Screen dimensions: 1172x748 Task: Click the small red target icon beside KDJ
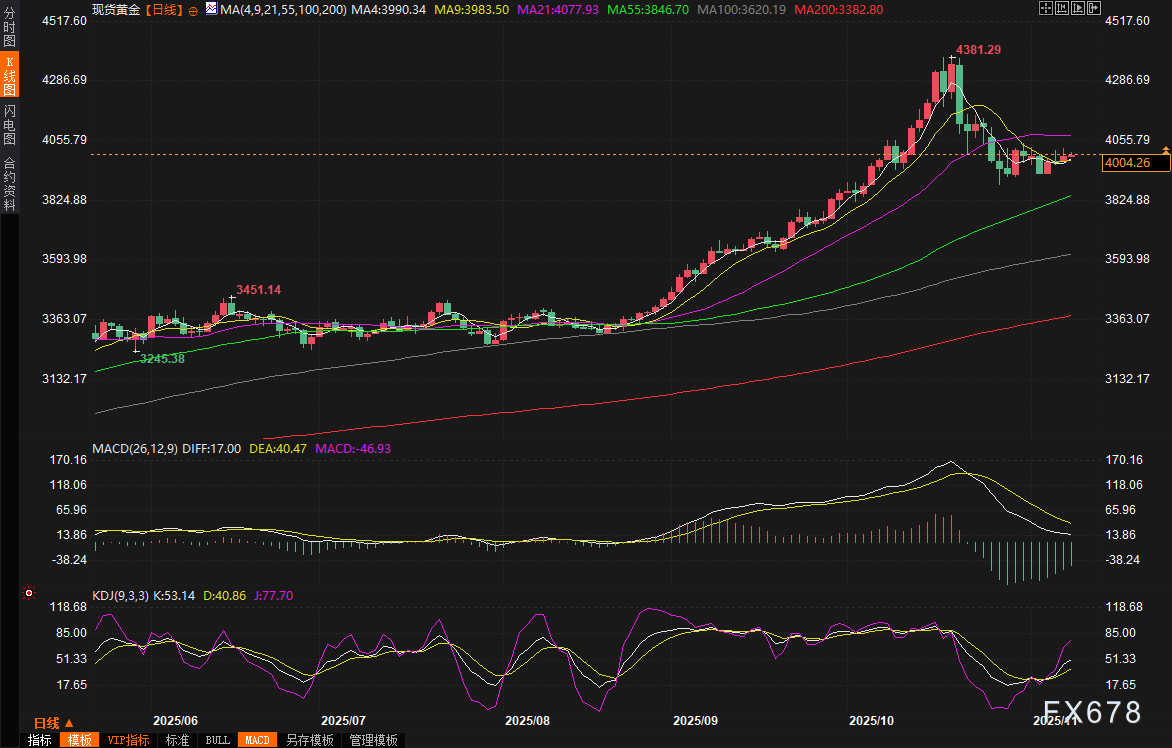tap(29, 593)
